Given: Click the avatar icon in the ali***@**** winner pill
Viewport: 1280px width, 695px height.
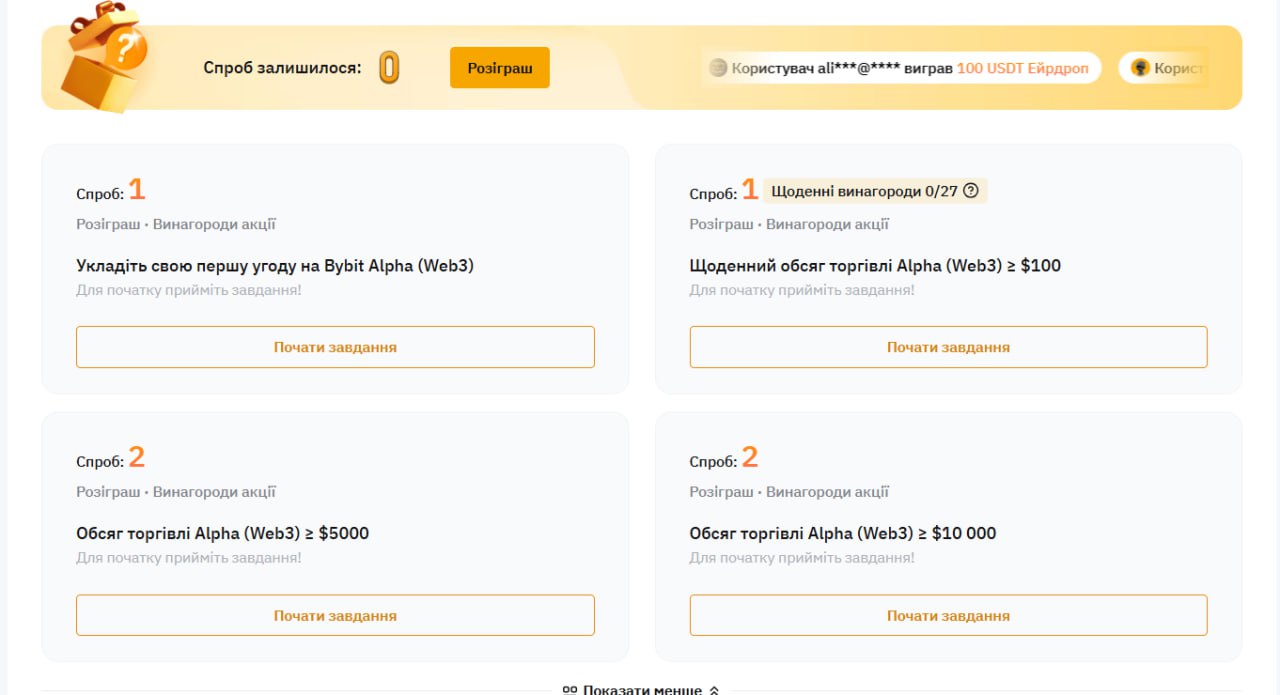Looking at the screenshot, I should 718,68.
